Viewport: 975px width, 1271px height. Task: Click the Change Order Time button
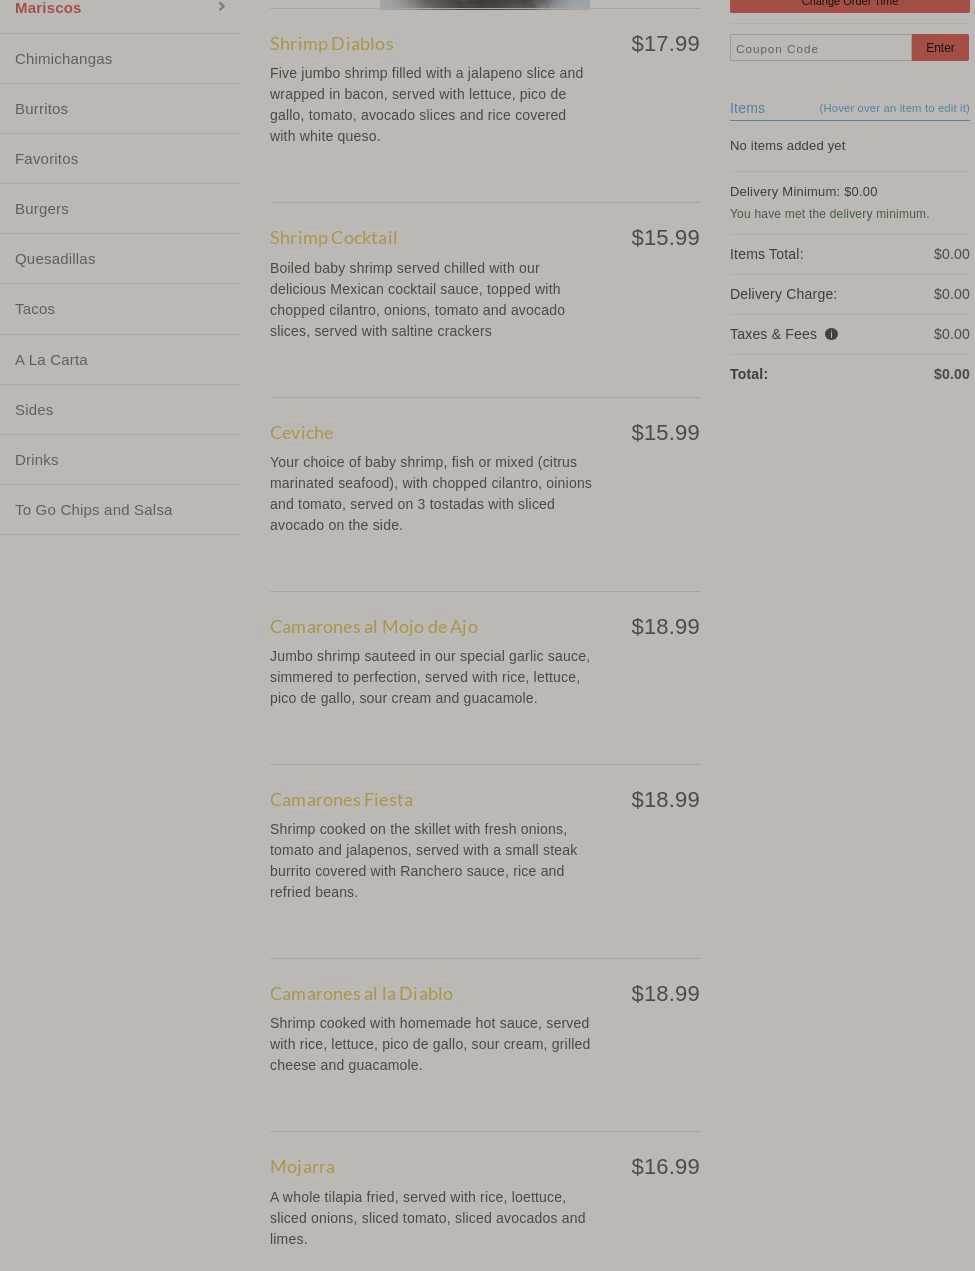(849, 3)
